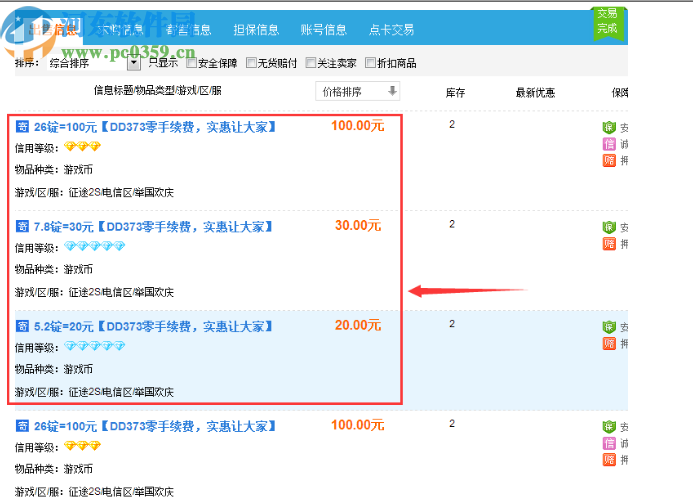693x504 pixels.
Task: Click the price 30.00元
Action: pos(358,225)
